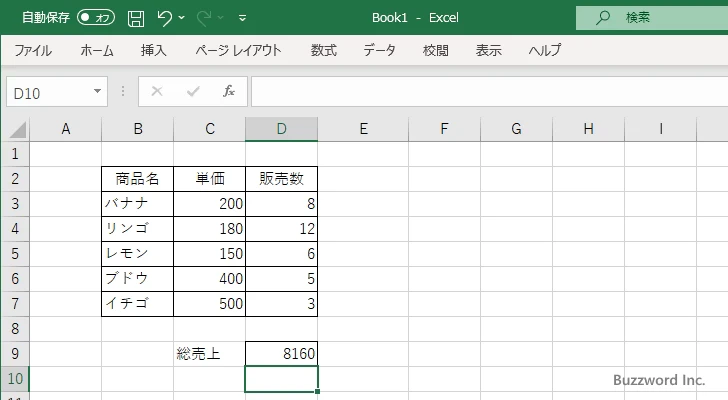Select the イチゴ cell
The height and width of the screenshot is (400, 728).
point(137,304)
